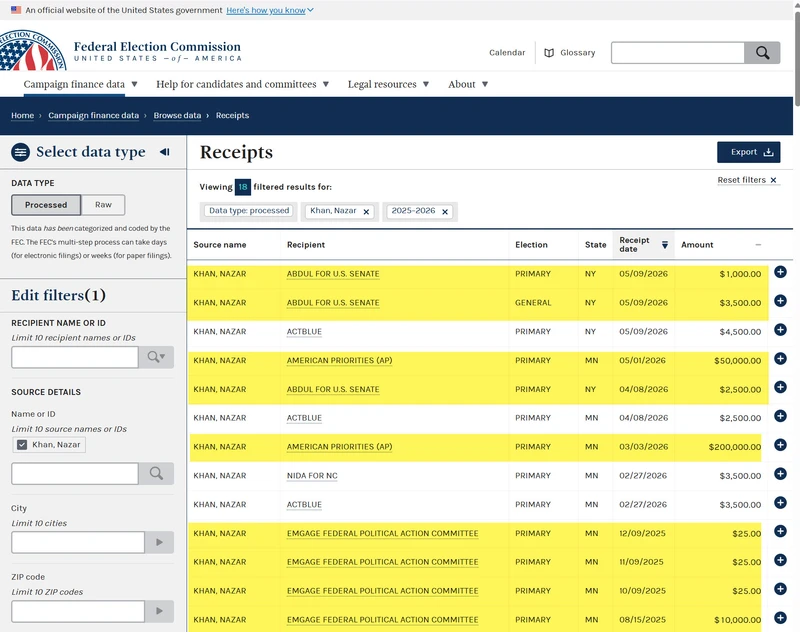
Task: Uncheck the Khan, Nazar source checkbox
Action: [22, 445]
